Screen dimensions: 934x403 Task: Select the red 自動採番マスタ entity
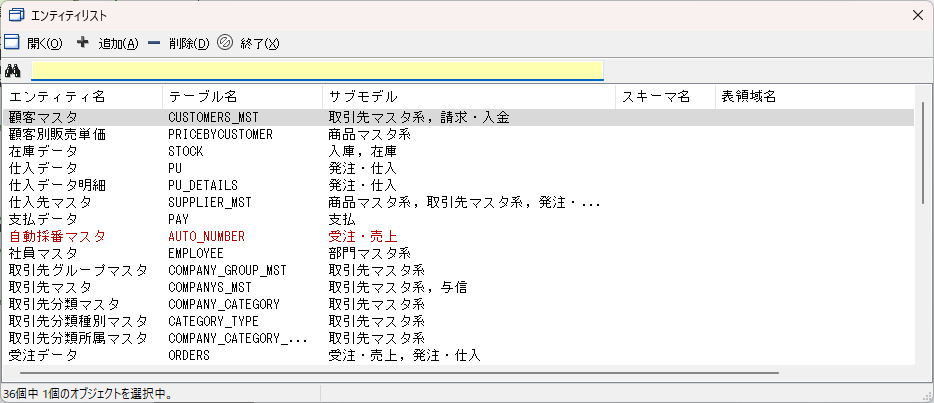point(57,236)
